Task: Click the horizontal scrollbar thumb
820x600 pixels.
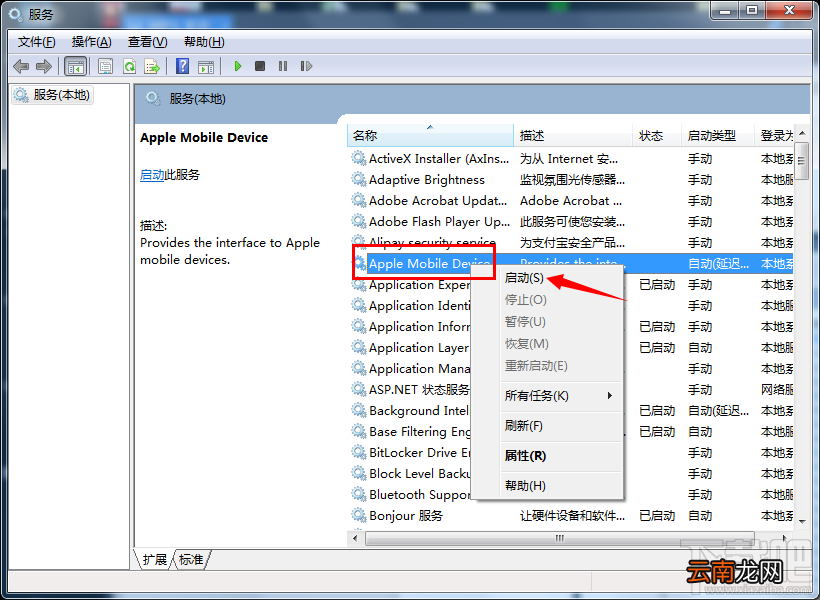Action: (x=560, y=538)
